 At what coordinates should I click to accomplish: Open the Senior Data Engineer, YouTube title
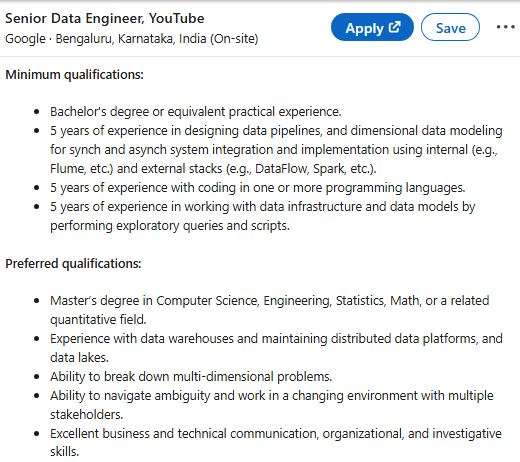click(x=105, y=18)
